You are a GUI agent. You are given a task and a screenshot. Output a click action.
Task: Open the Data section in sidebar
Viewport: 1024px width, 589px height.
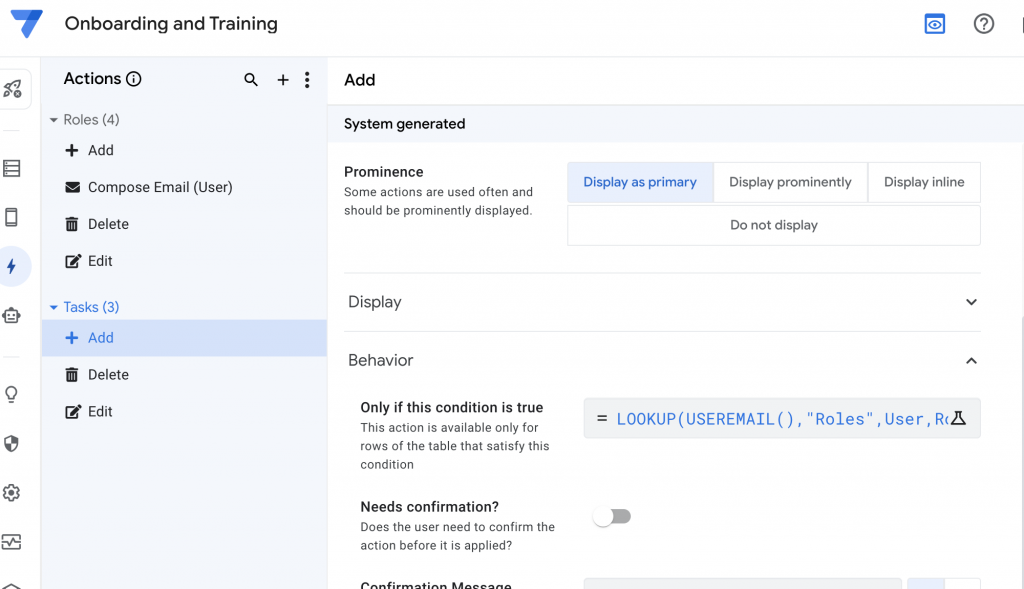[12, 169]
